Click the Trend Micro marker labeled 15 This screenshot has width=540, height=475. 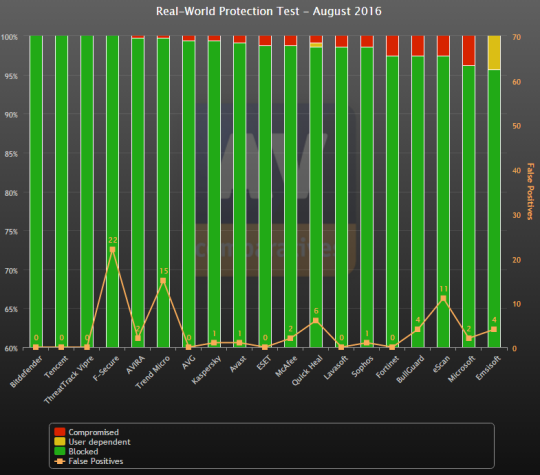[x=163, y=281]
